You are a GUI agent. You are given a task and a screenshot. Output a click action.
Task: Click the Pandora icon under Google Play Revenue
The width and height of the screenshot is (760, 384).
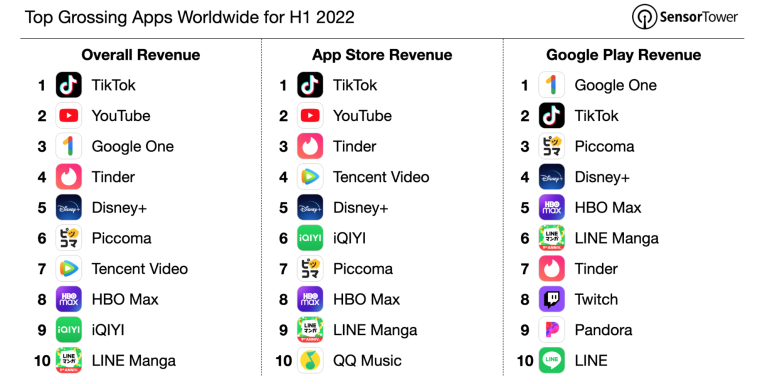[552, 330]
